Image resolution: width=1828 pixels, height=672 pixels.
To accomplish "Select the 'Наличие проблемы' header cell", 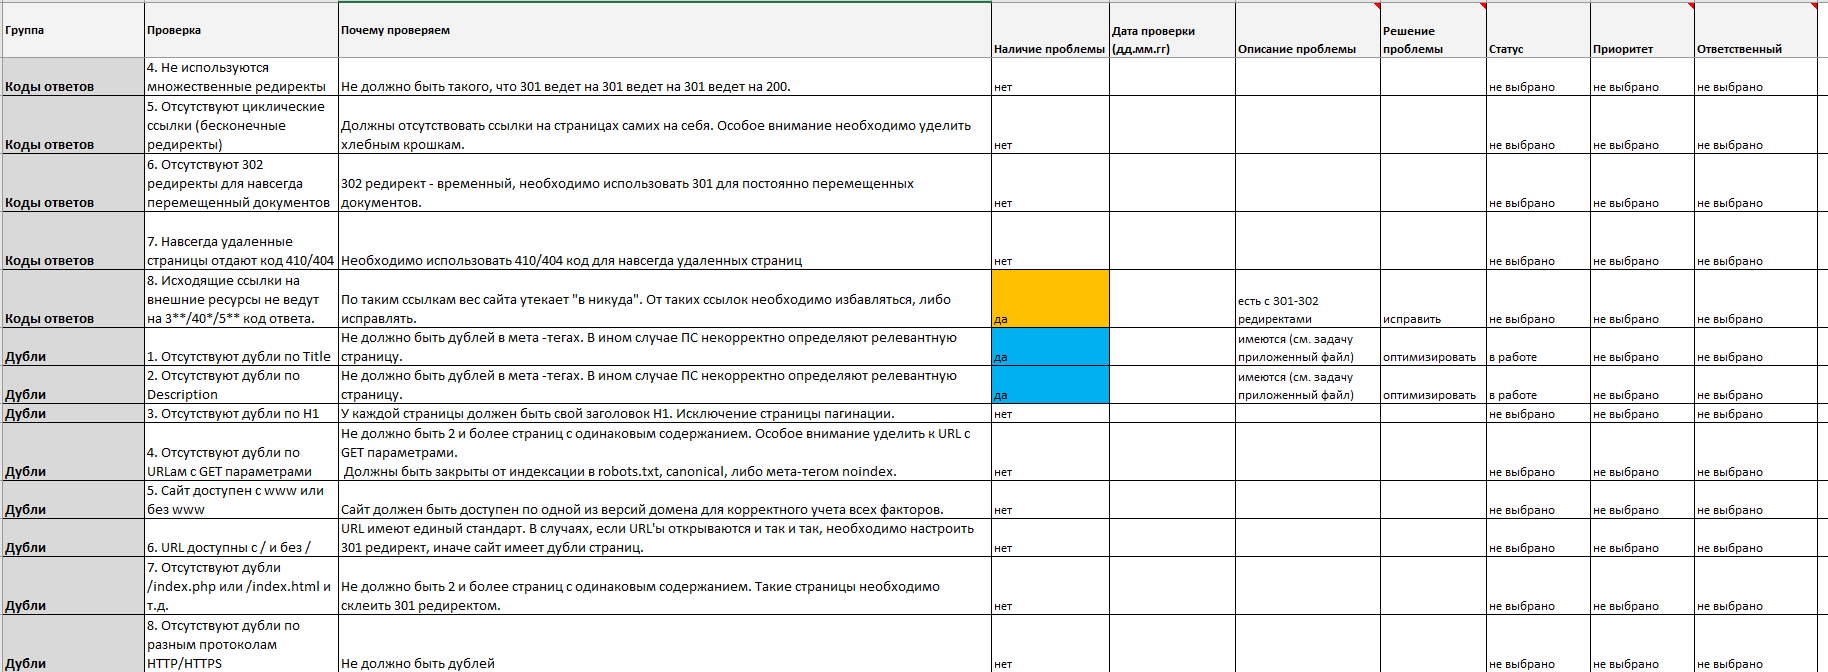I will point(1050,30).
